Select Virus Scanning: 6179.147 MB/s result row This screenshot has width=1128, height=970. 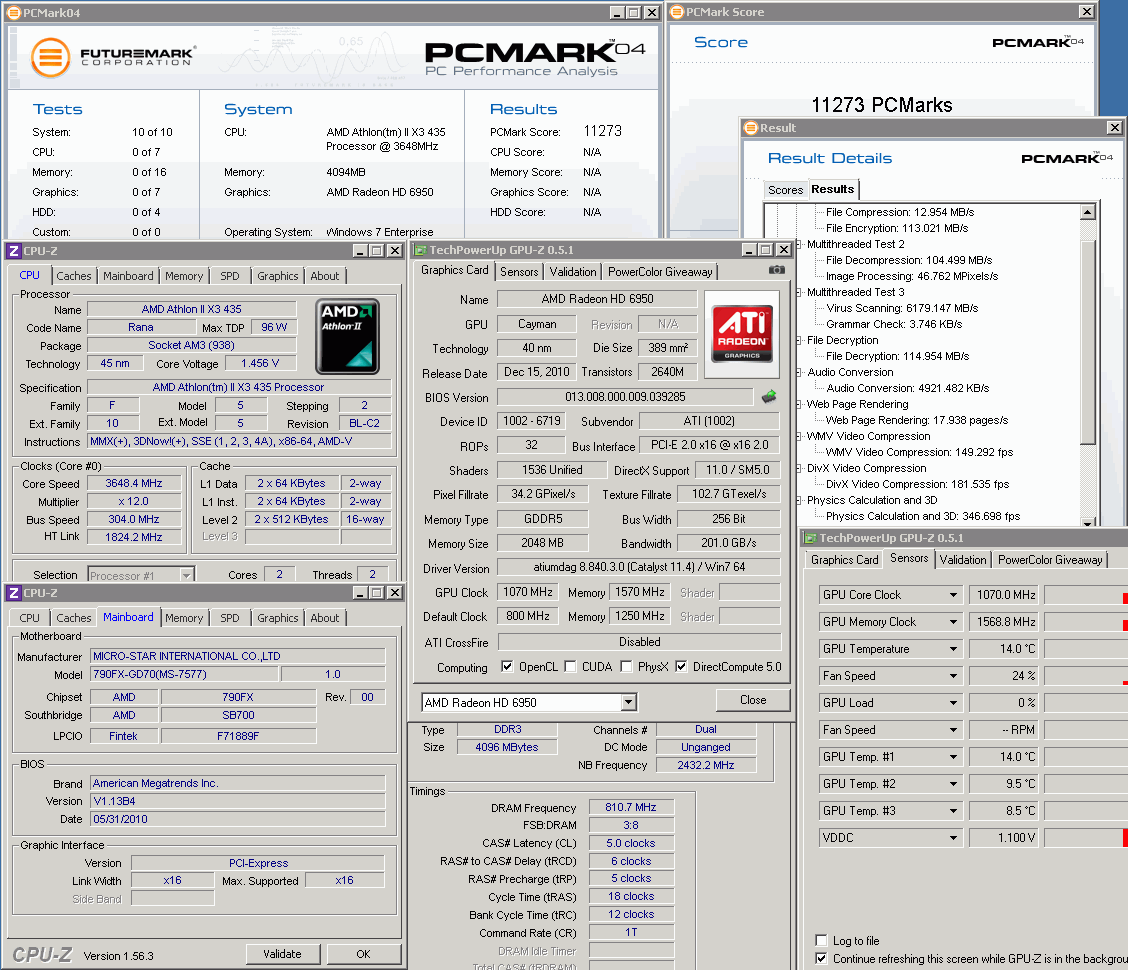click(x=902, y=308)
